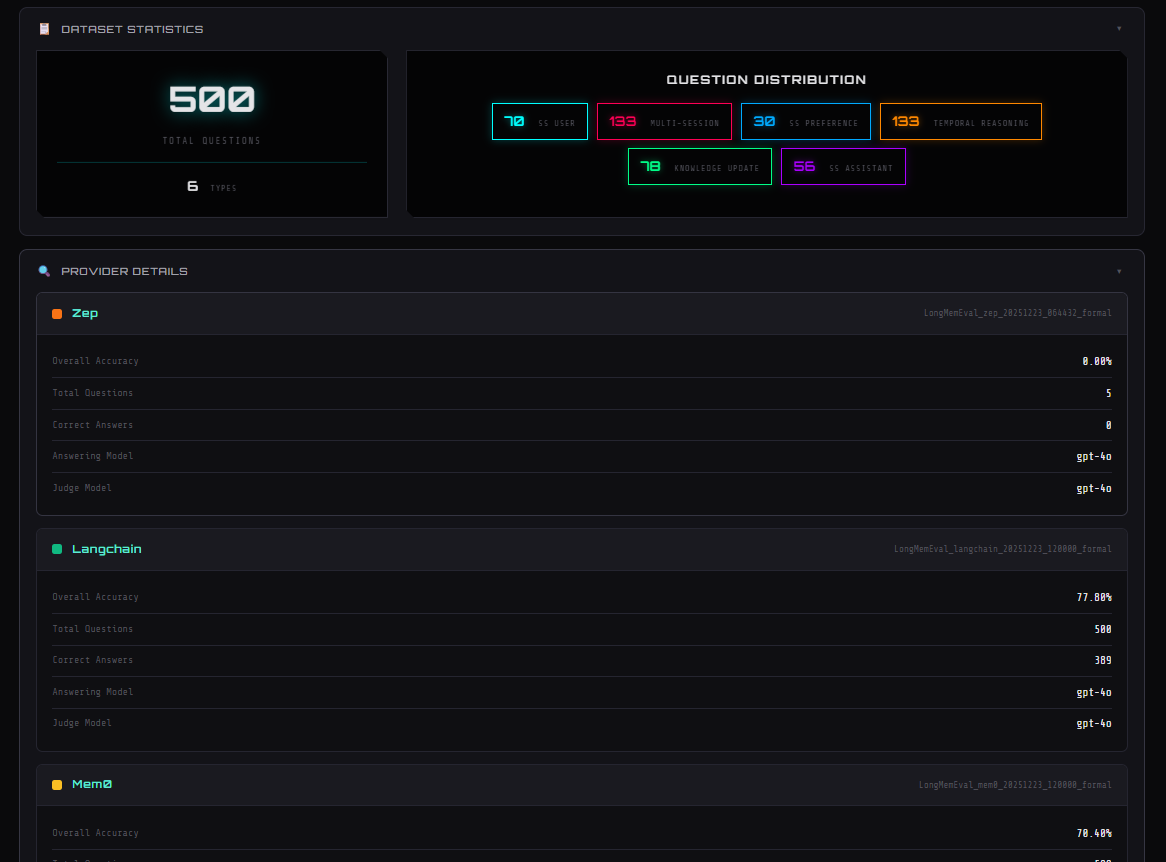Click Langchain's Answering Model label

(x=92, y=692)
